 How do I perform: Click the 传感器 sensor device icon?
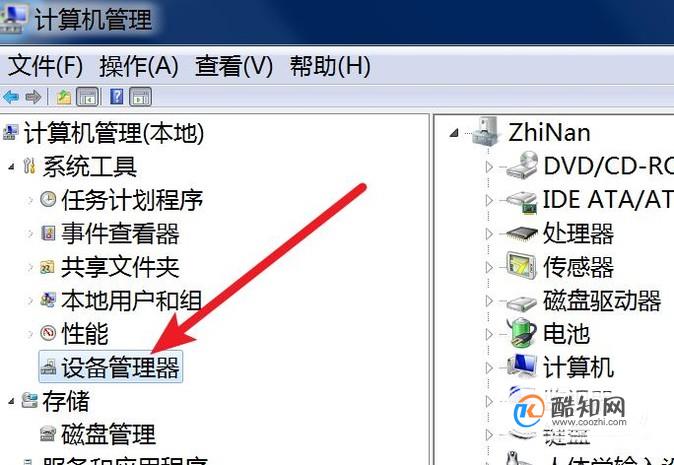[521, 266]
